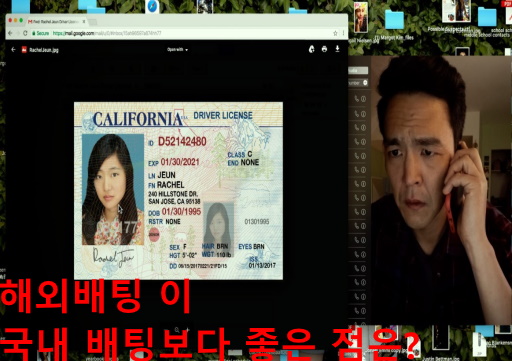
Task: Click the California driver license image
Action: click(x=178, y=191)
